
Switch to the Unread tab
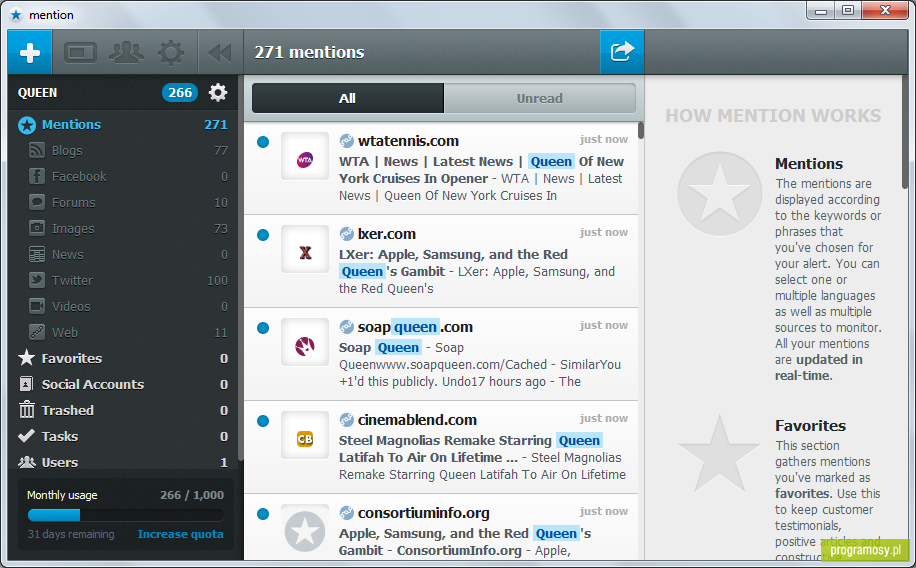[x=540, y=98]
